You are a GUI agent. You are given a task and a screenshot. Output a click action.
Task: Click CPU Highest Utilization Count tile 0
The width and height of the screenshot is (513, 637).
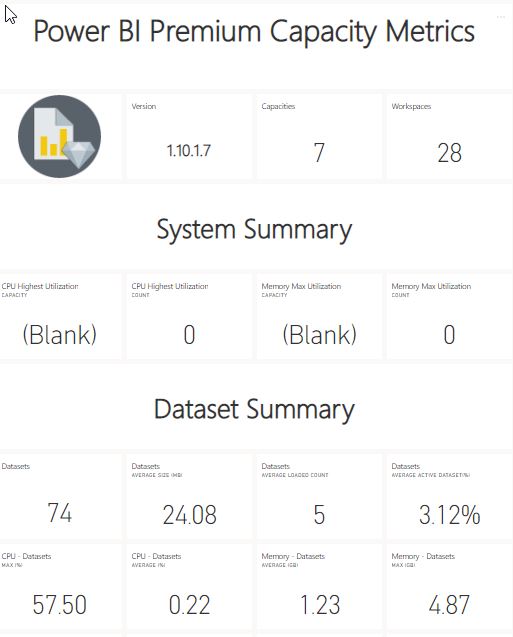coord(189,316)
